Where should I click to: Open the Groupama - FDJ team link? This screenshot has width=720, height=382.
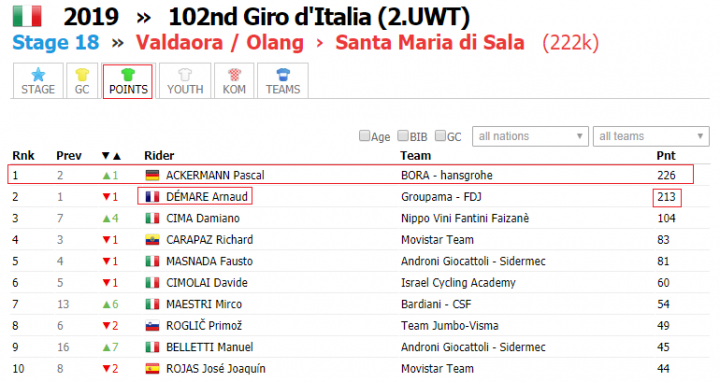441,197
